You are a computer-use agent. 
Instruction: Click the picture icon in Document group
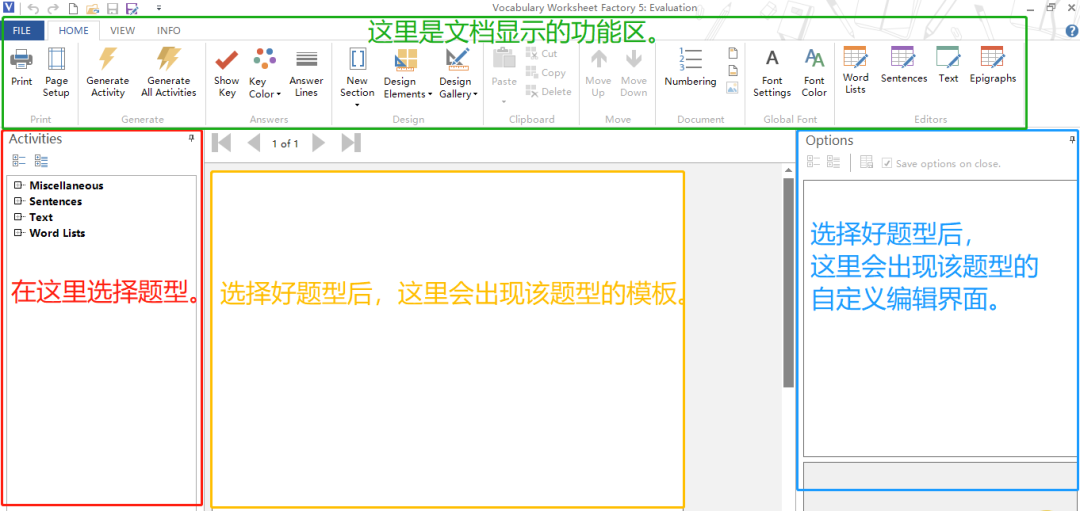[x=733, y=87]
